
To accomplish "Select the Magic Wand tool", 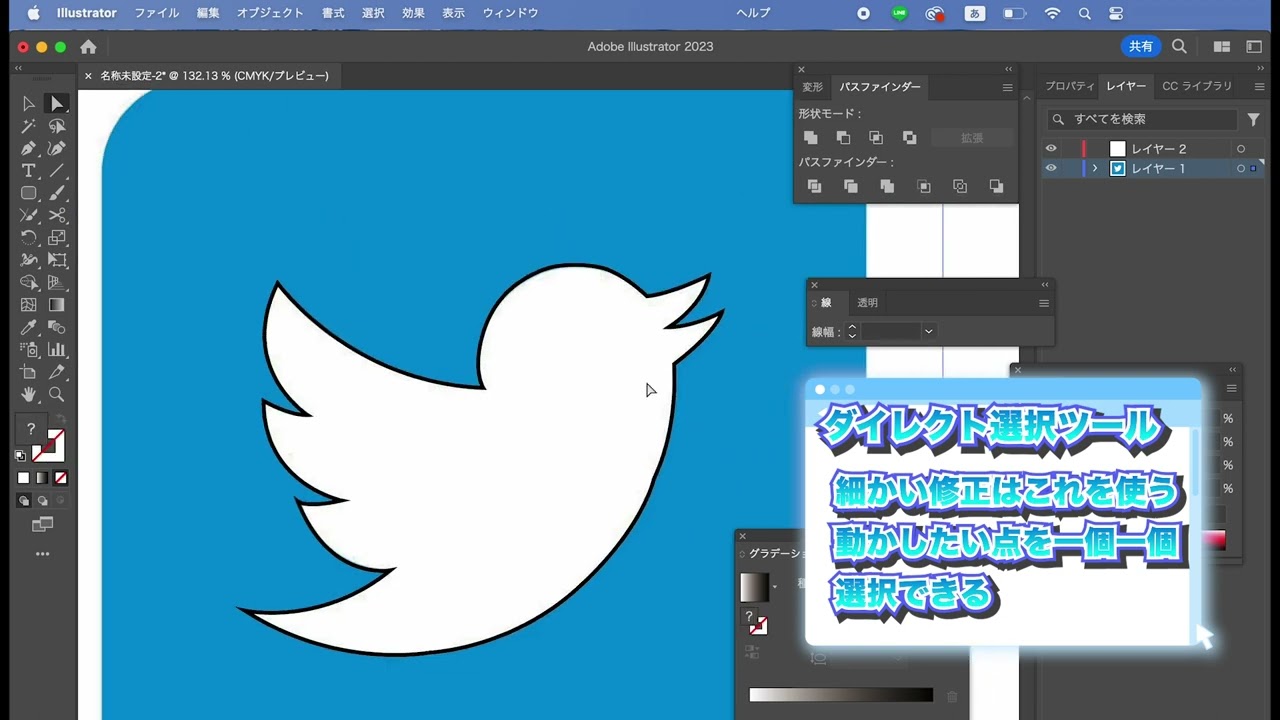I will point(29,126).
